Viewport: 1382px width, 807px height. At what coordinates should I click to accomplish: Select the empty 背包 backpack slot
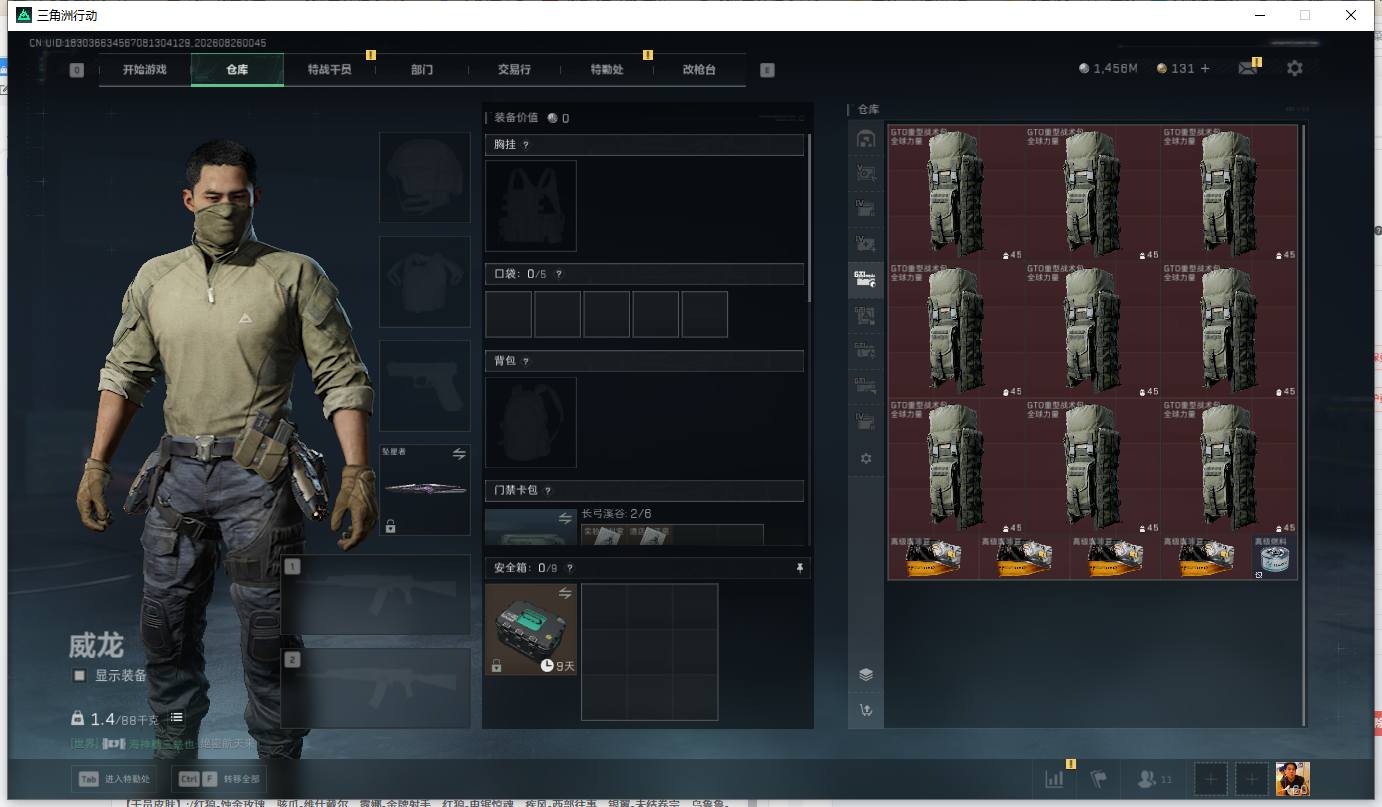(531, 422)
